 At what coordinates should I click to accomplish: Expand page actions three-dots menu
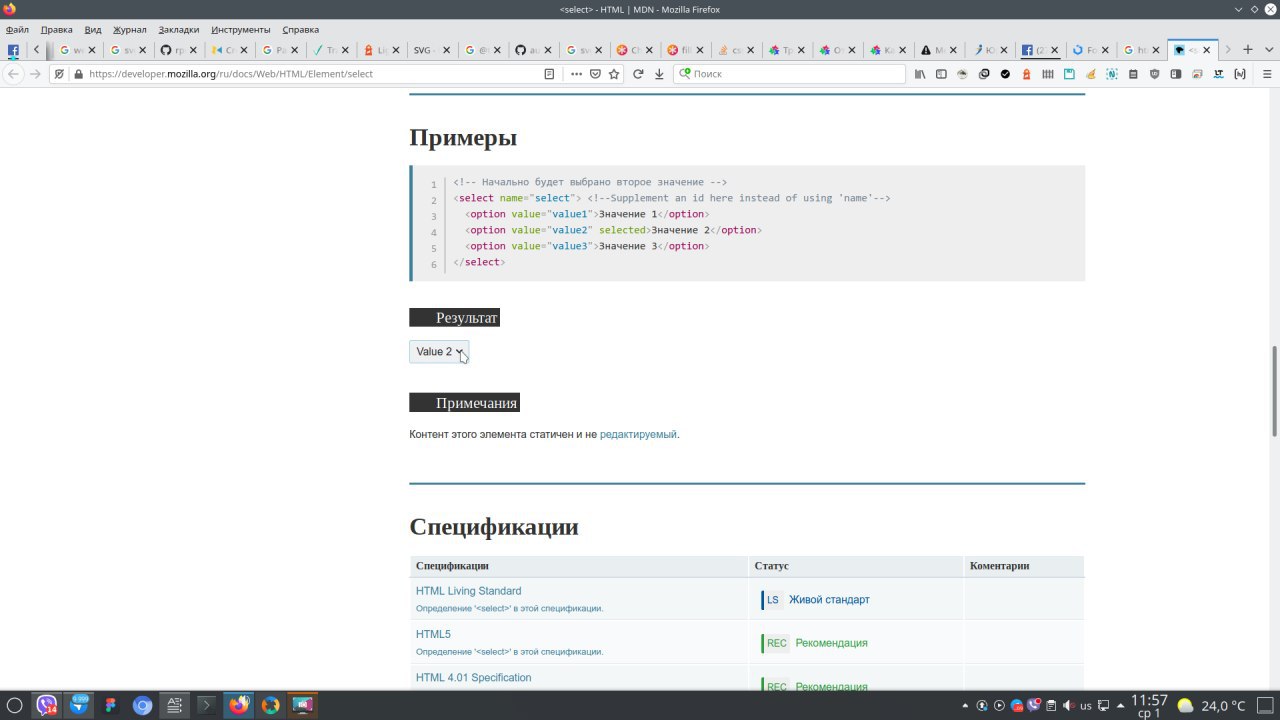576,74
